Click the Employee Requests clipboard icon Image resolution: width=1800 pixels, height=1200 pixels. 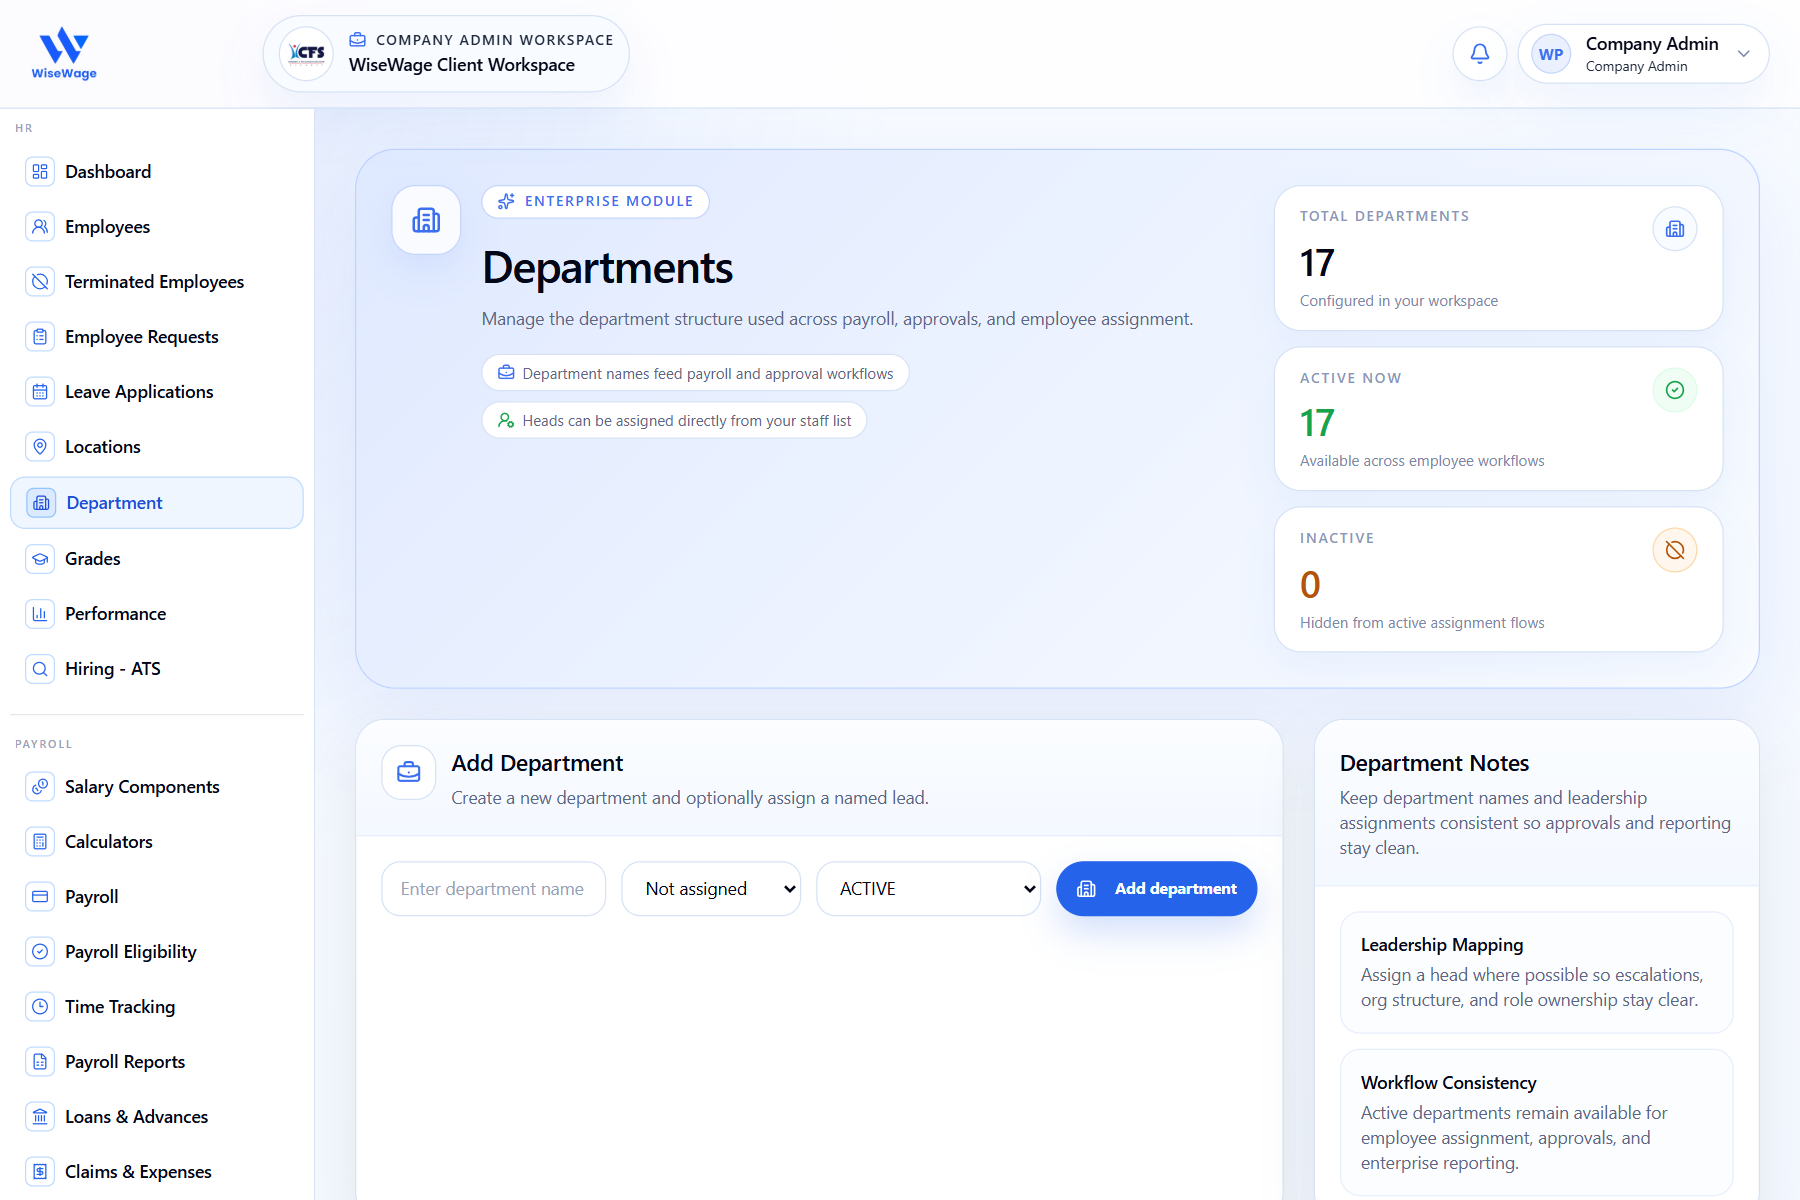(x=40, y=337)
